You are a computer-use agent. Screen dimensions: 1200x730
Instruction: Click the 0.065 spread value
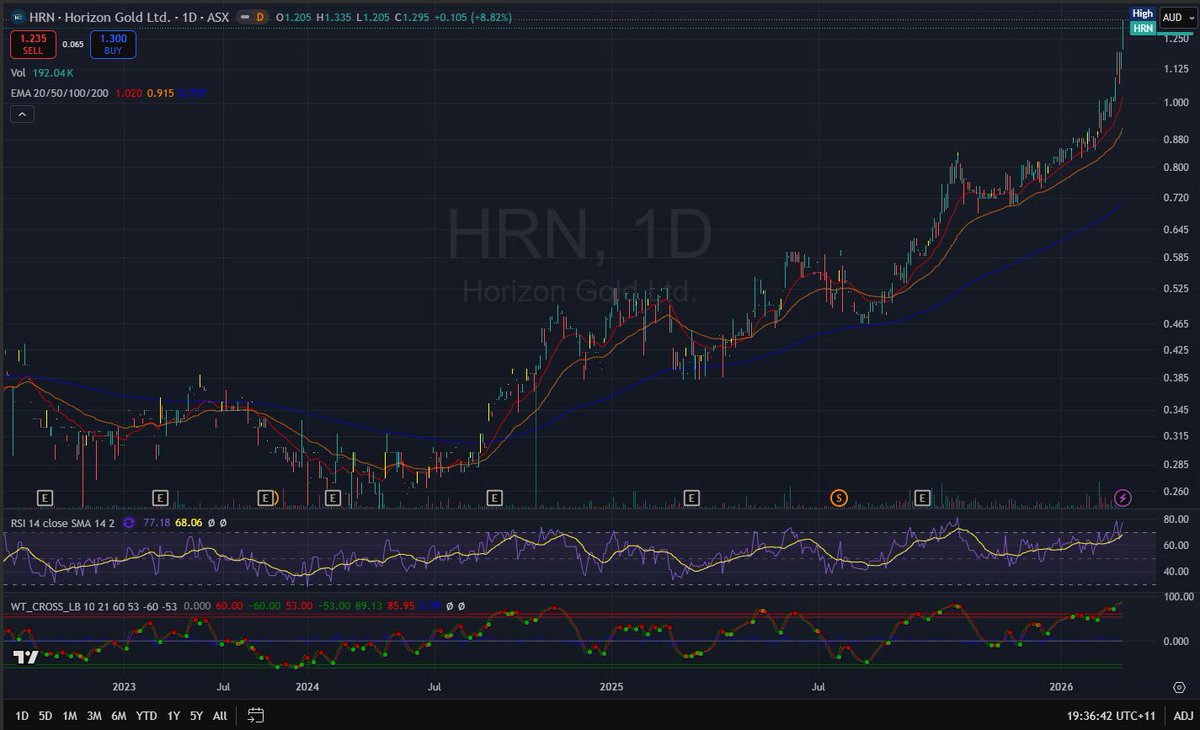[x=73, y=44]
